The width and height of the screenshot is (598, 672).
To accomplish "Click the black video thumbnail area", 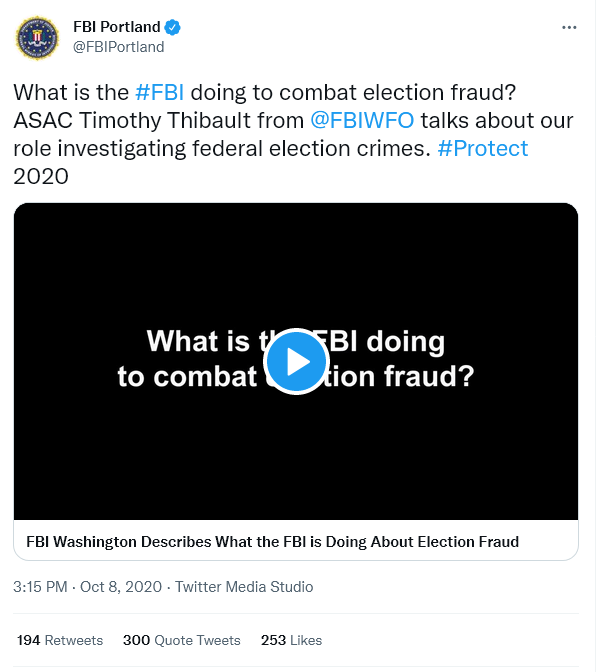I will coord(296,361).
